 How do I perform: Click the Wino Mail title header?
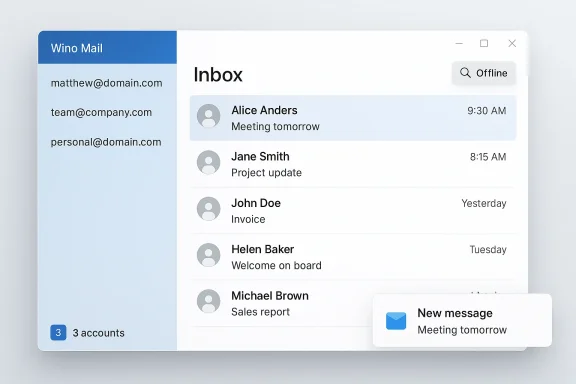click(x=107, y=48)
